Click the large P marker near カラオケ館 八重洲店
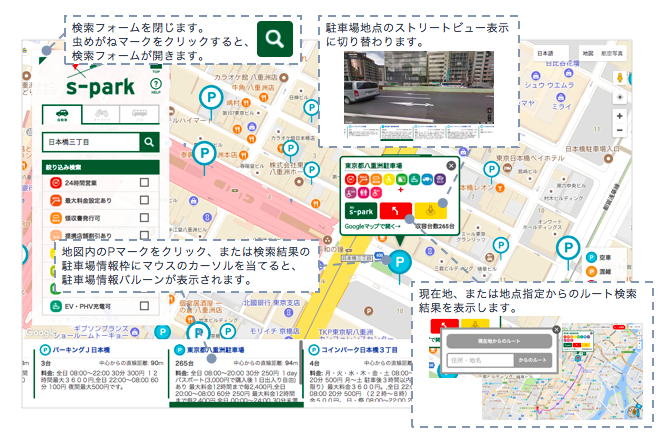This screenshot has height=442, width=671. point(211,98)
